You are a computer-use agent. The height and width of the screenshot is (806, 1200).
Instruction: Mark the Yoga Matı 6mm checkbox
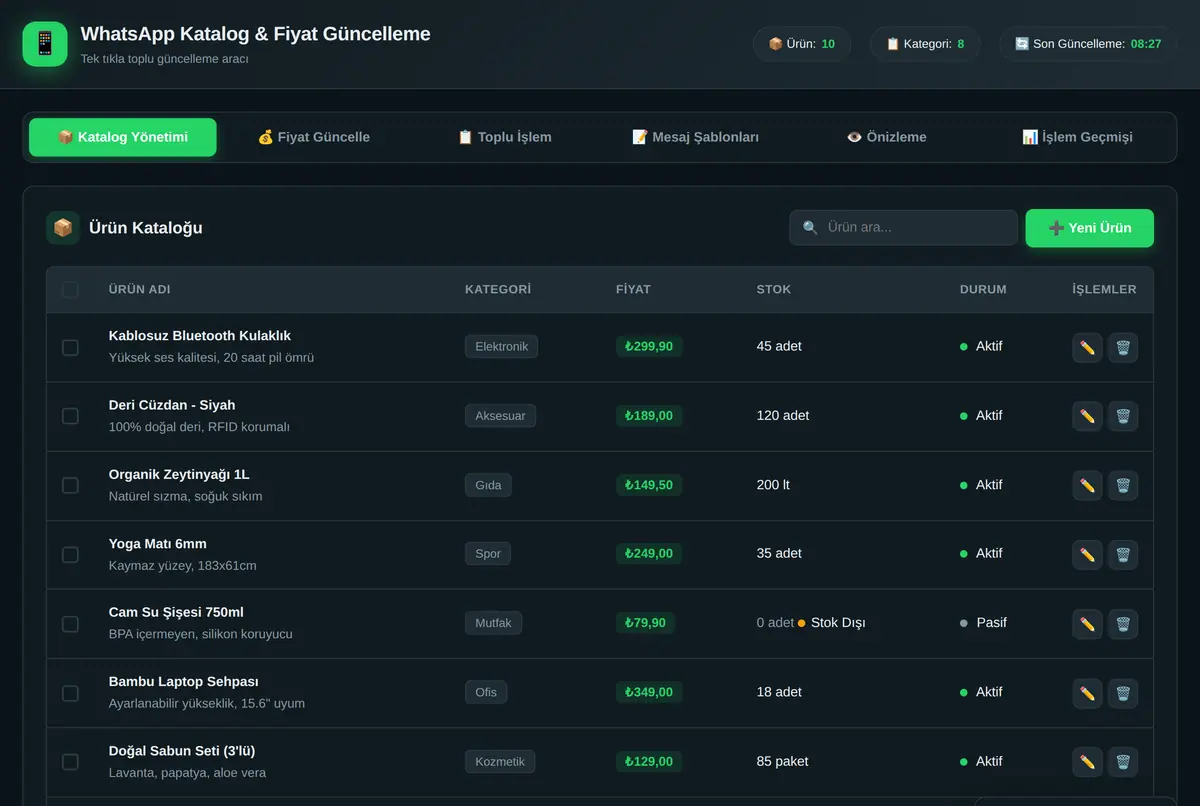point(70,554)
